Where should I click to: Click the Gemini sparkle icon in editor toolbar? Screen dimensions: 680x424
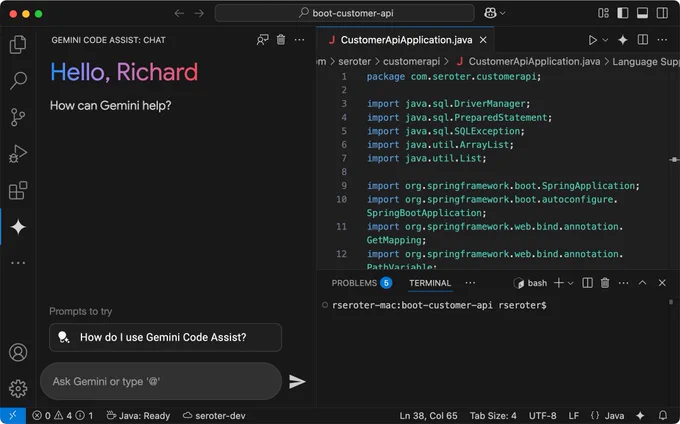623,40
